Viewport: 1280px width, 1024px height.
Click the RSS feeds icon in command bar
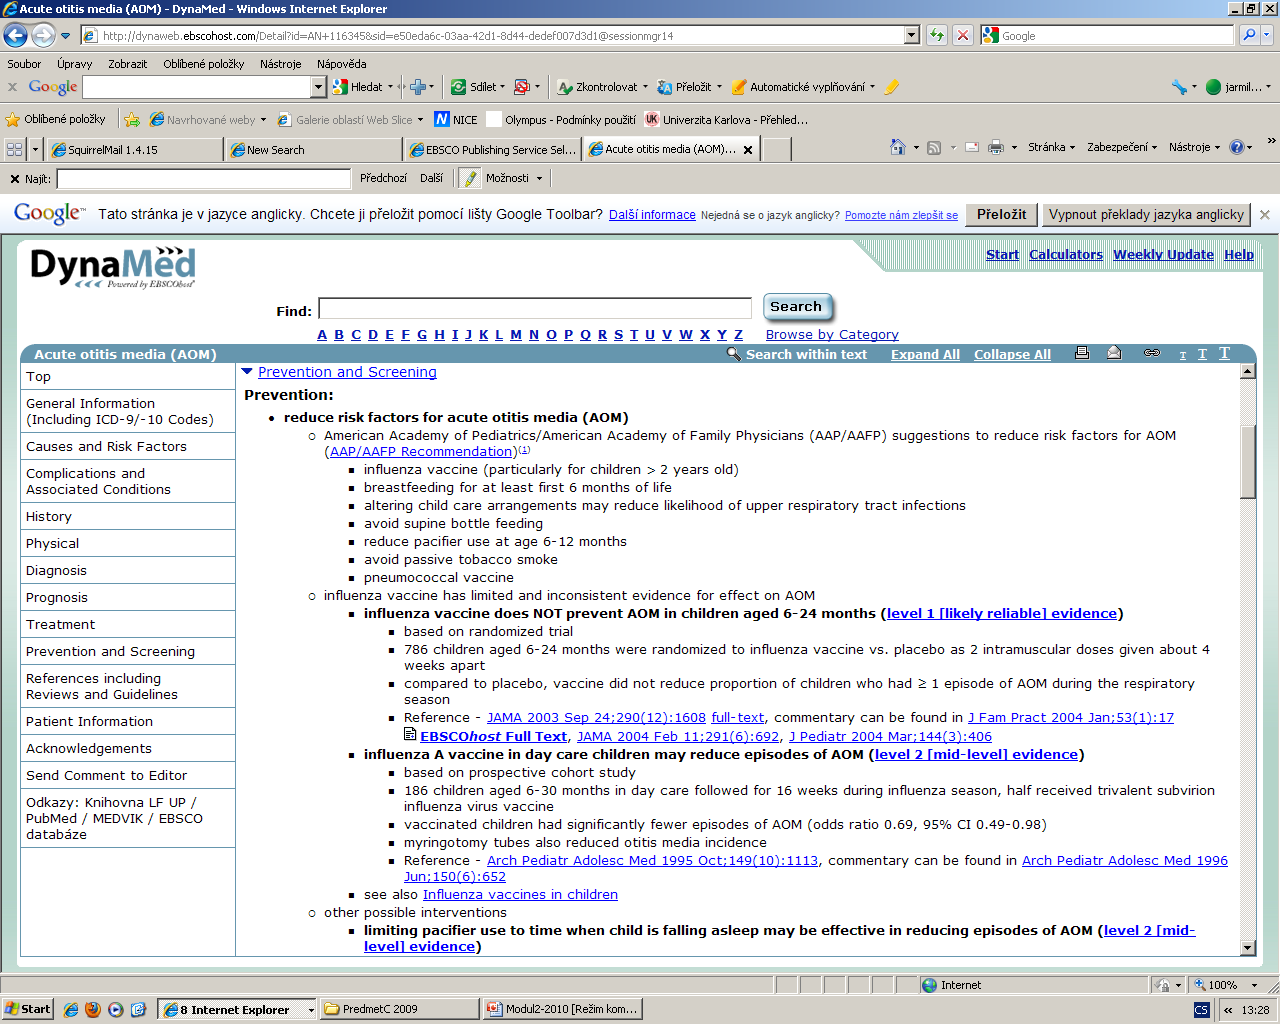[x=934, y=147]
